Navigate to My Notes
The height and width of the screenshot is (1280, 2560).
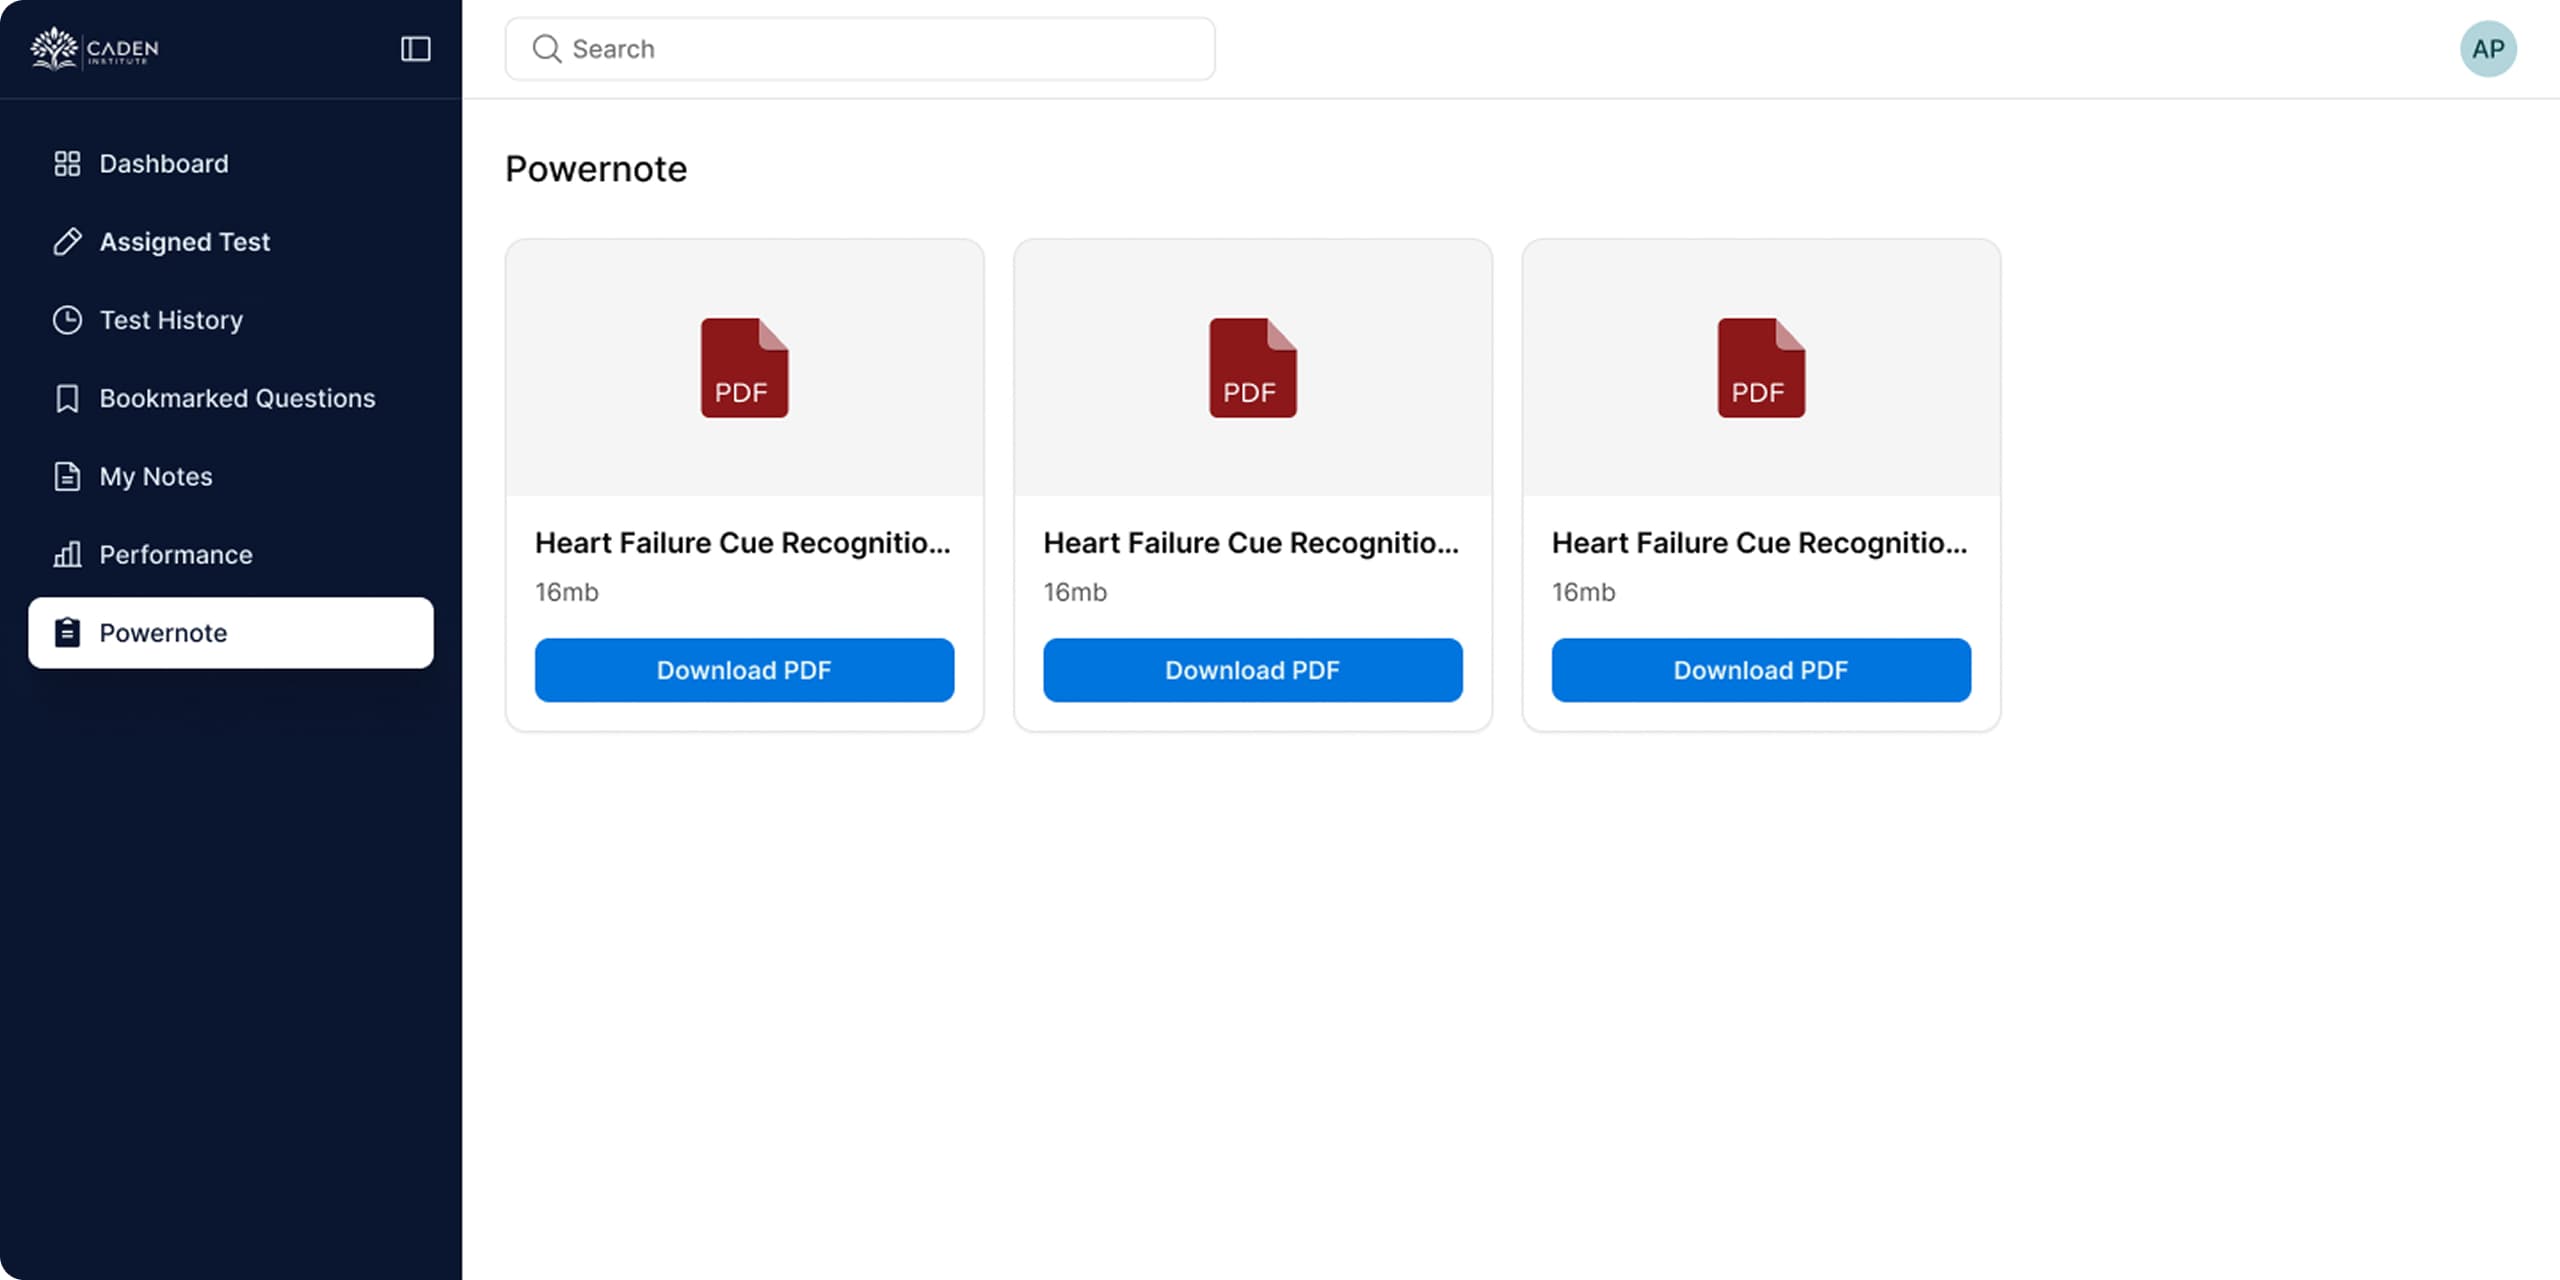click(231, 476)
